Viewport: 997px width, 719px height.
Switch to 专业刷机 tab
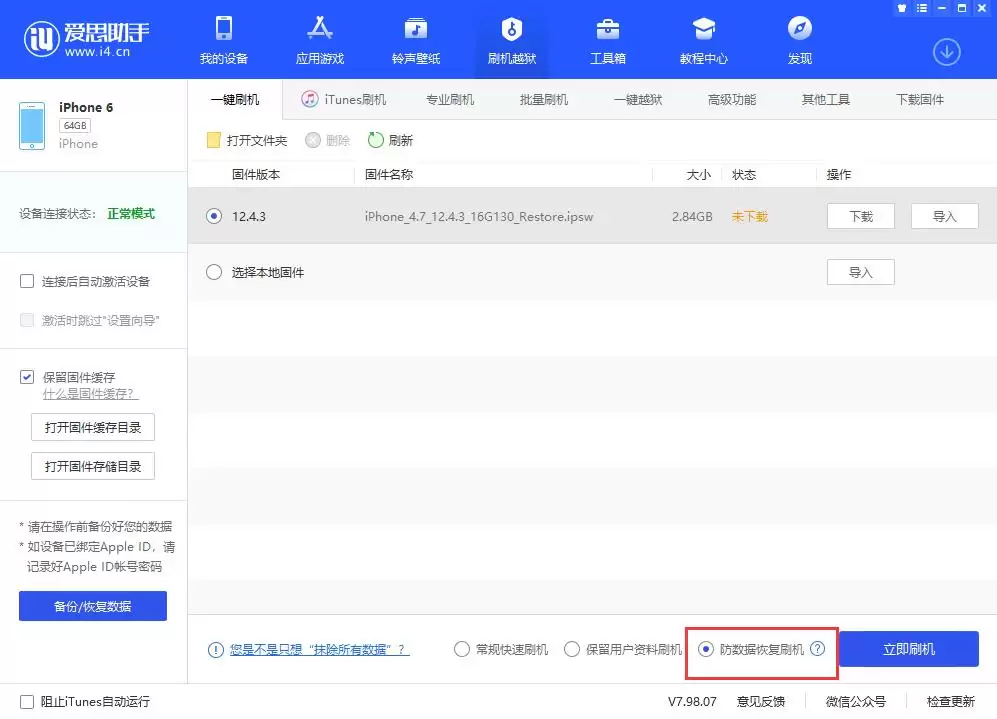(450, 100)
